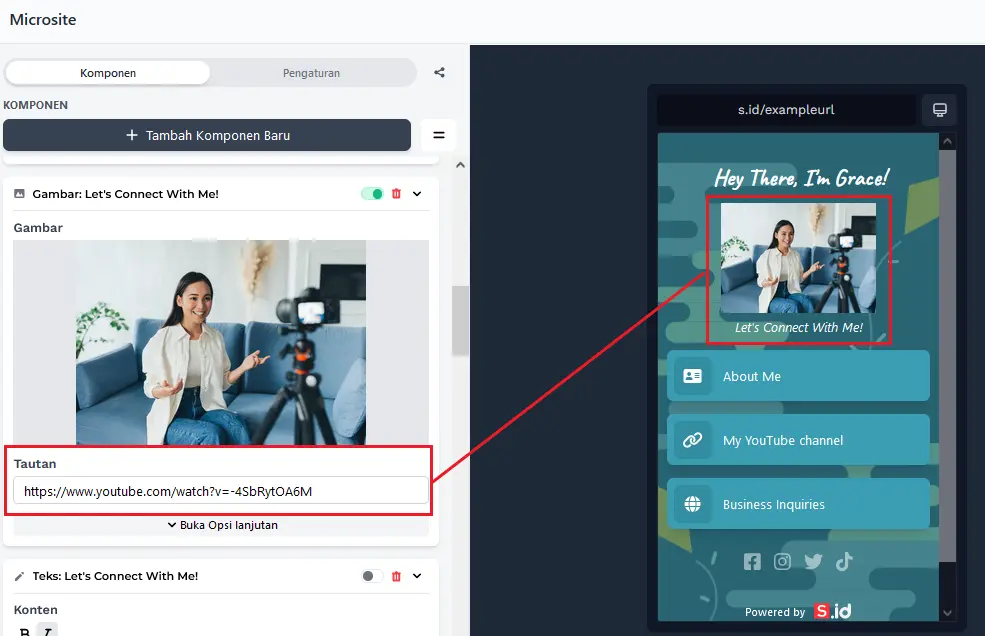Click the reorder components equals icon
Image resolution: width=985 pixels, height=636 pixels.
pyautogui.click(x=438, y=135)
